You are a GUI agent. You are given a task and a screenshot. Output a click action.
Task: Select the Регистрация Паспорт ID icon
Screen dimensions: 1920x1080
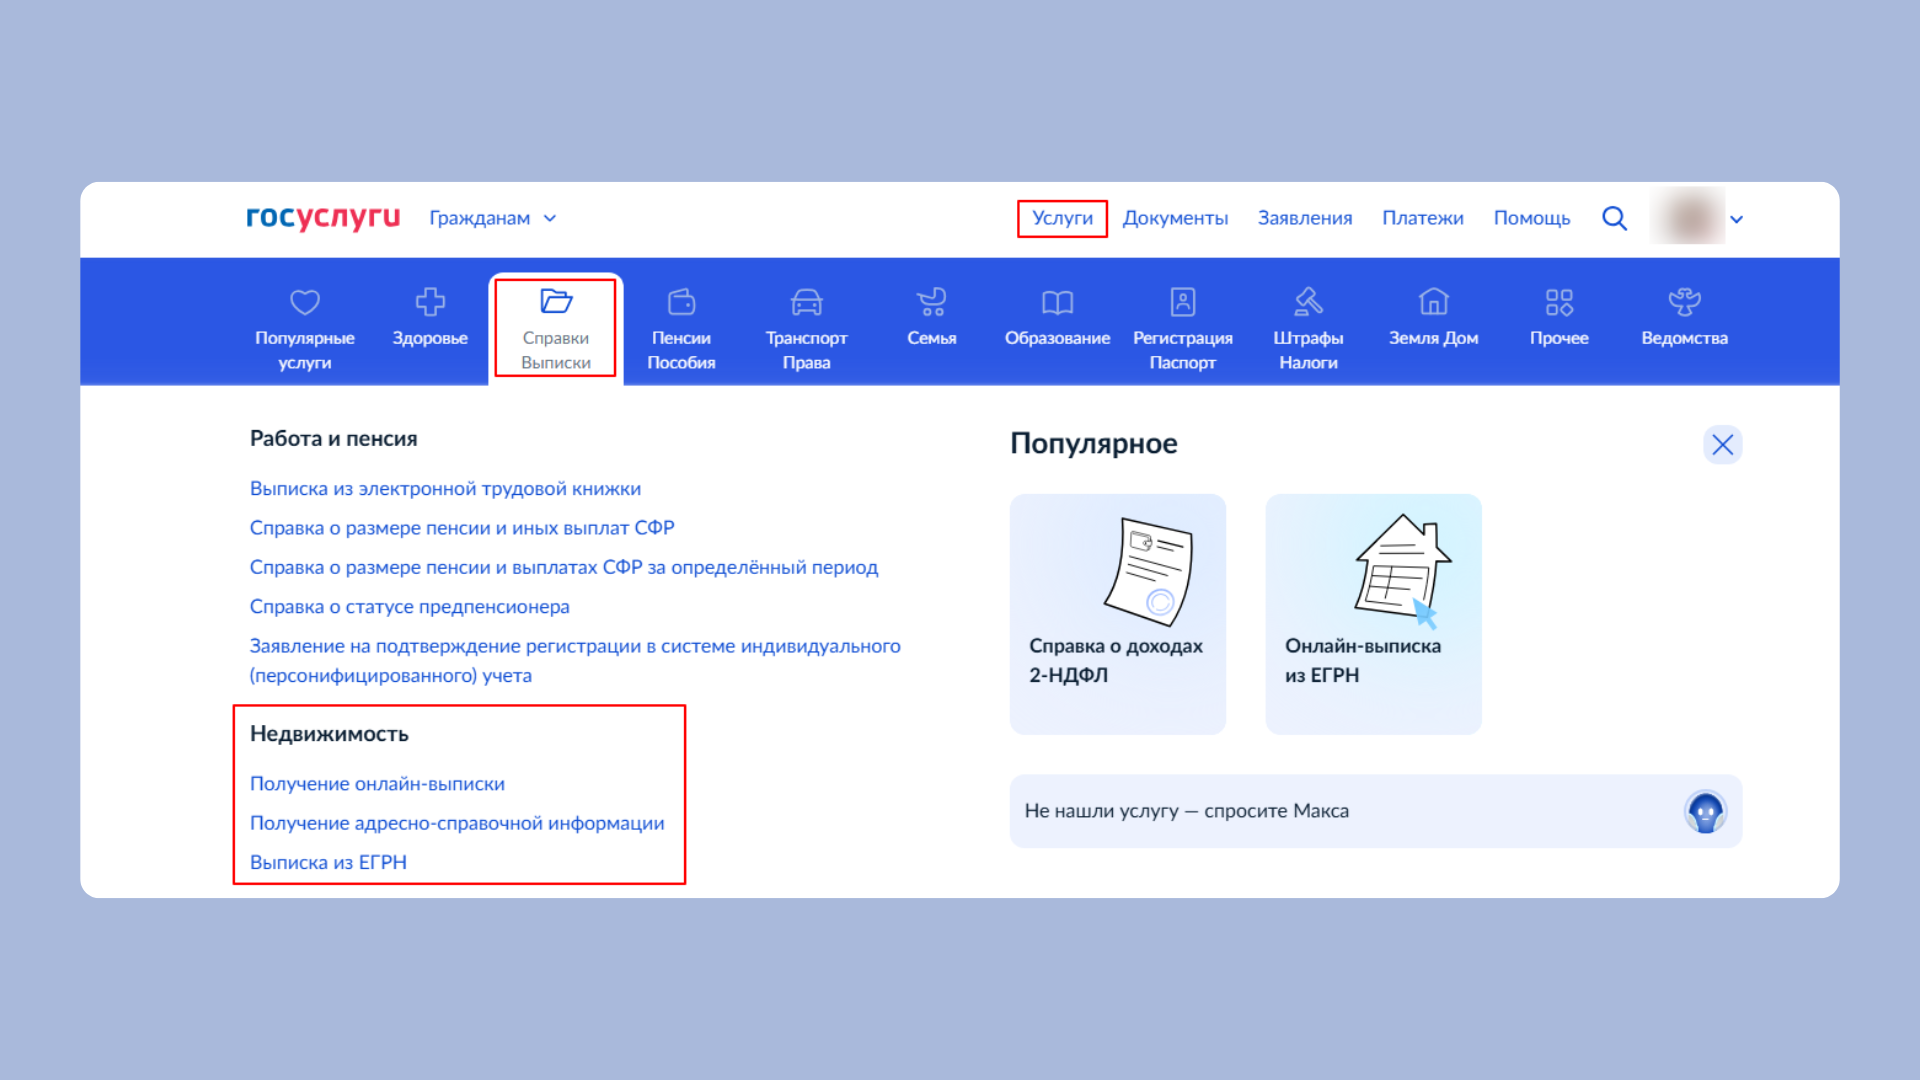tap(1183, 301)
